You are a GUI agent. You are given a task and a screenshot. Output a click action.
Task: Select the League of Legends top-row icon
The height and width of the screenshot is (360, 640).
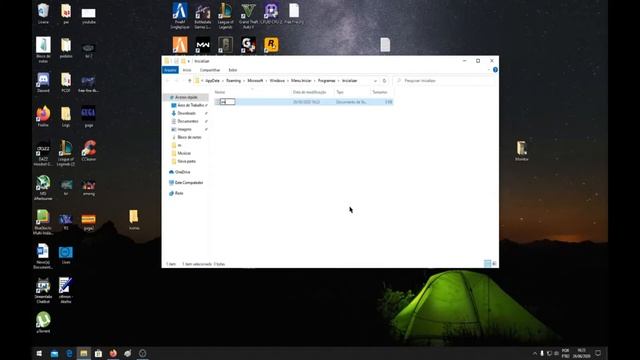tap(225, 16)
